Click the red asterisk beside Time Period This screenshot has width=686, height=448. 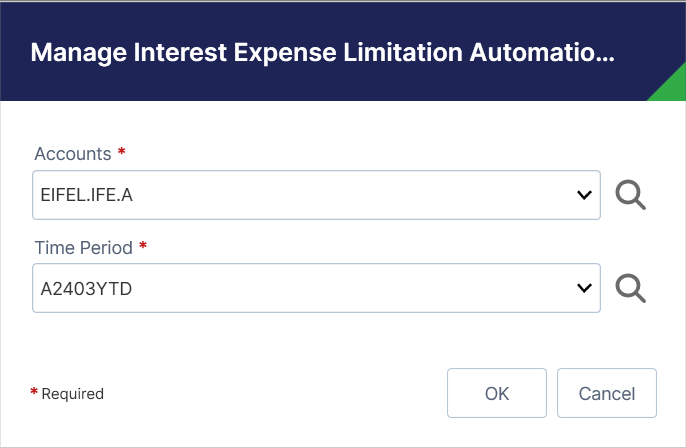143,246
